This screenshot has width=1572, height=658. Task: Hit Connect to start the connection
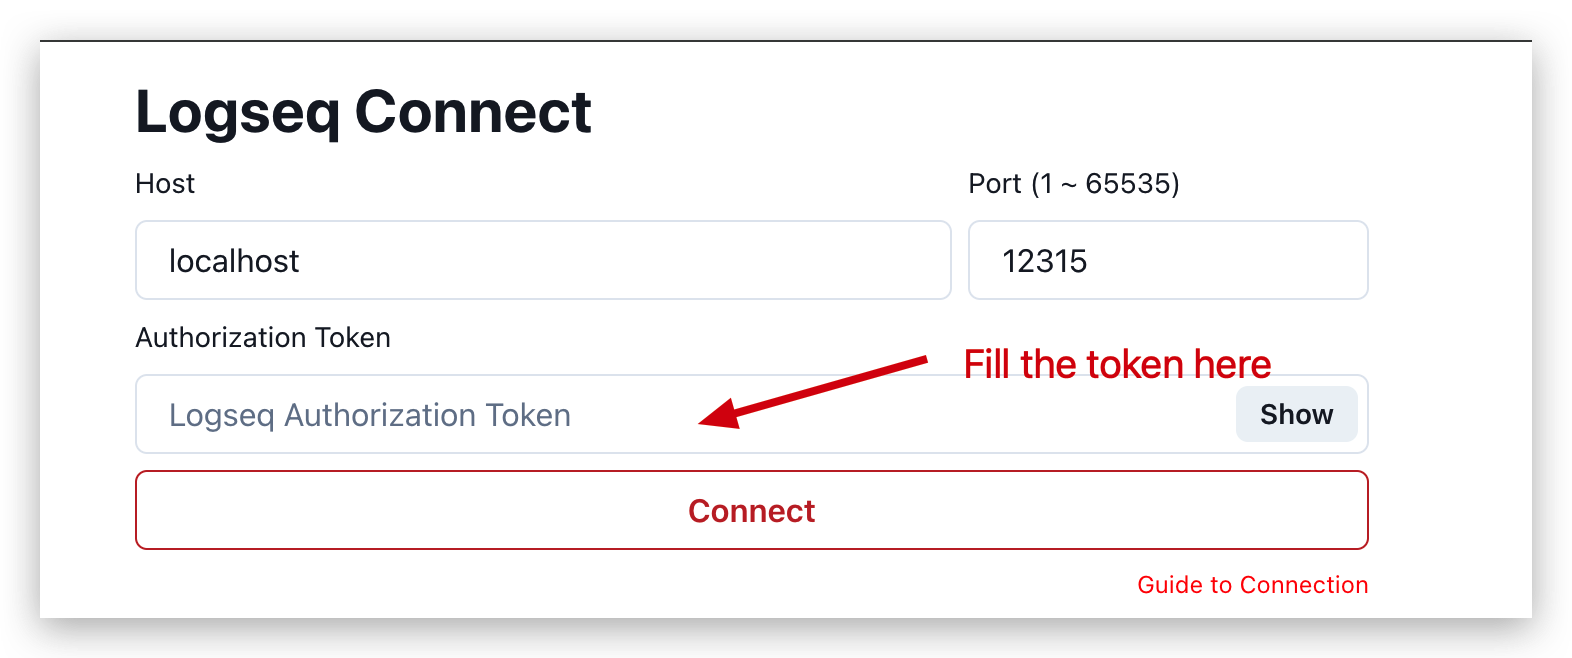click(x=751, y=510)
